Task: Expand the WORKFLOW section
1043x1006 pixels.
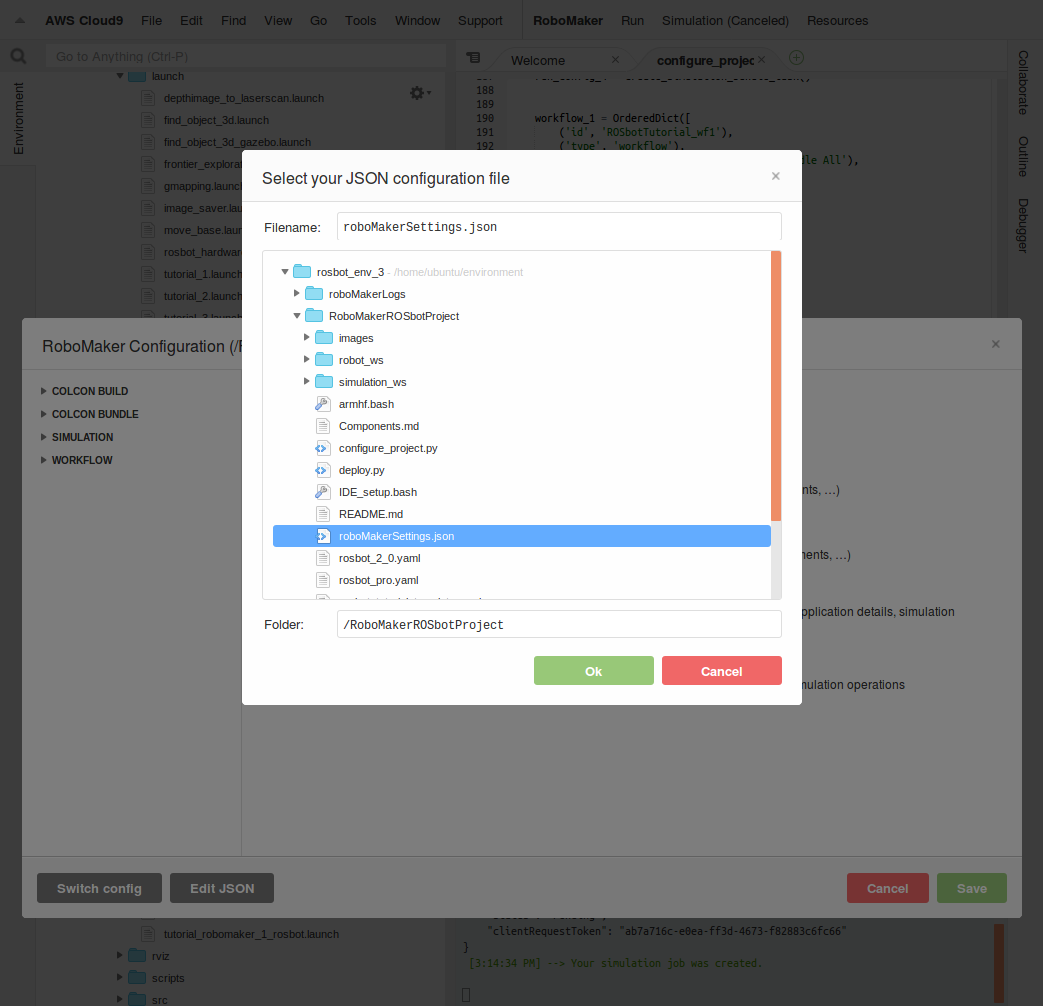Action: 43,460
